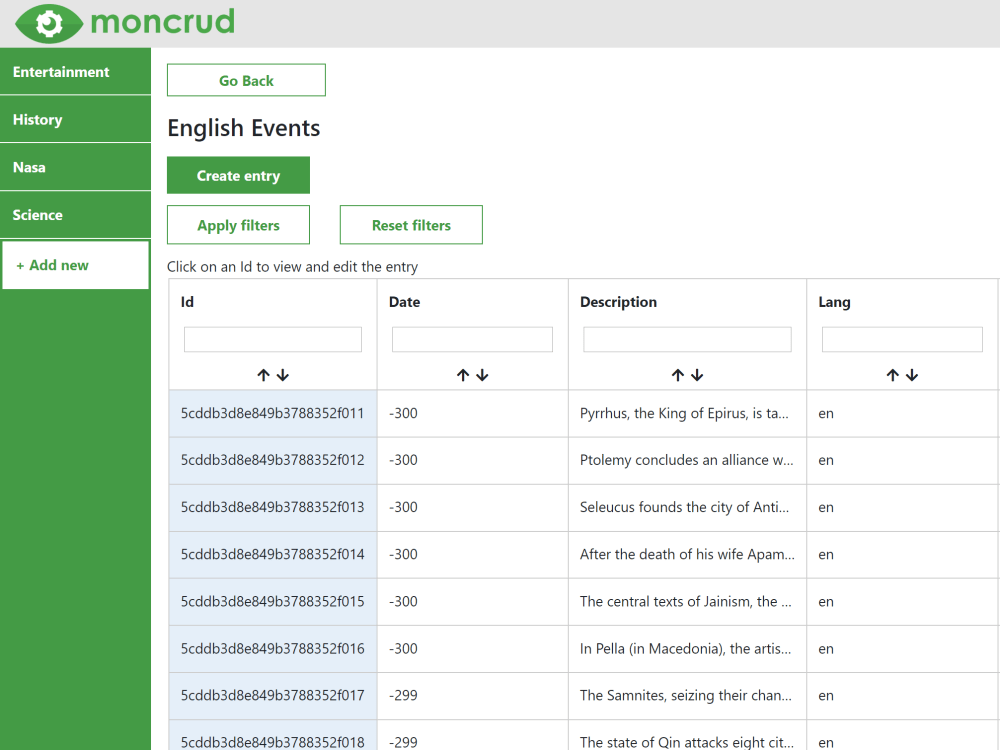Select description 'After the death of his wife'

click(x=687, y=555)
